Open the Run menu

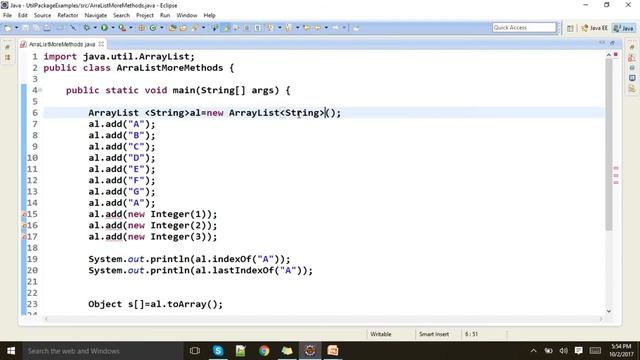(x=165, y=15)
